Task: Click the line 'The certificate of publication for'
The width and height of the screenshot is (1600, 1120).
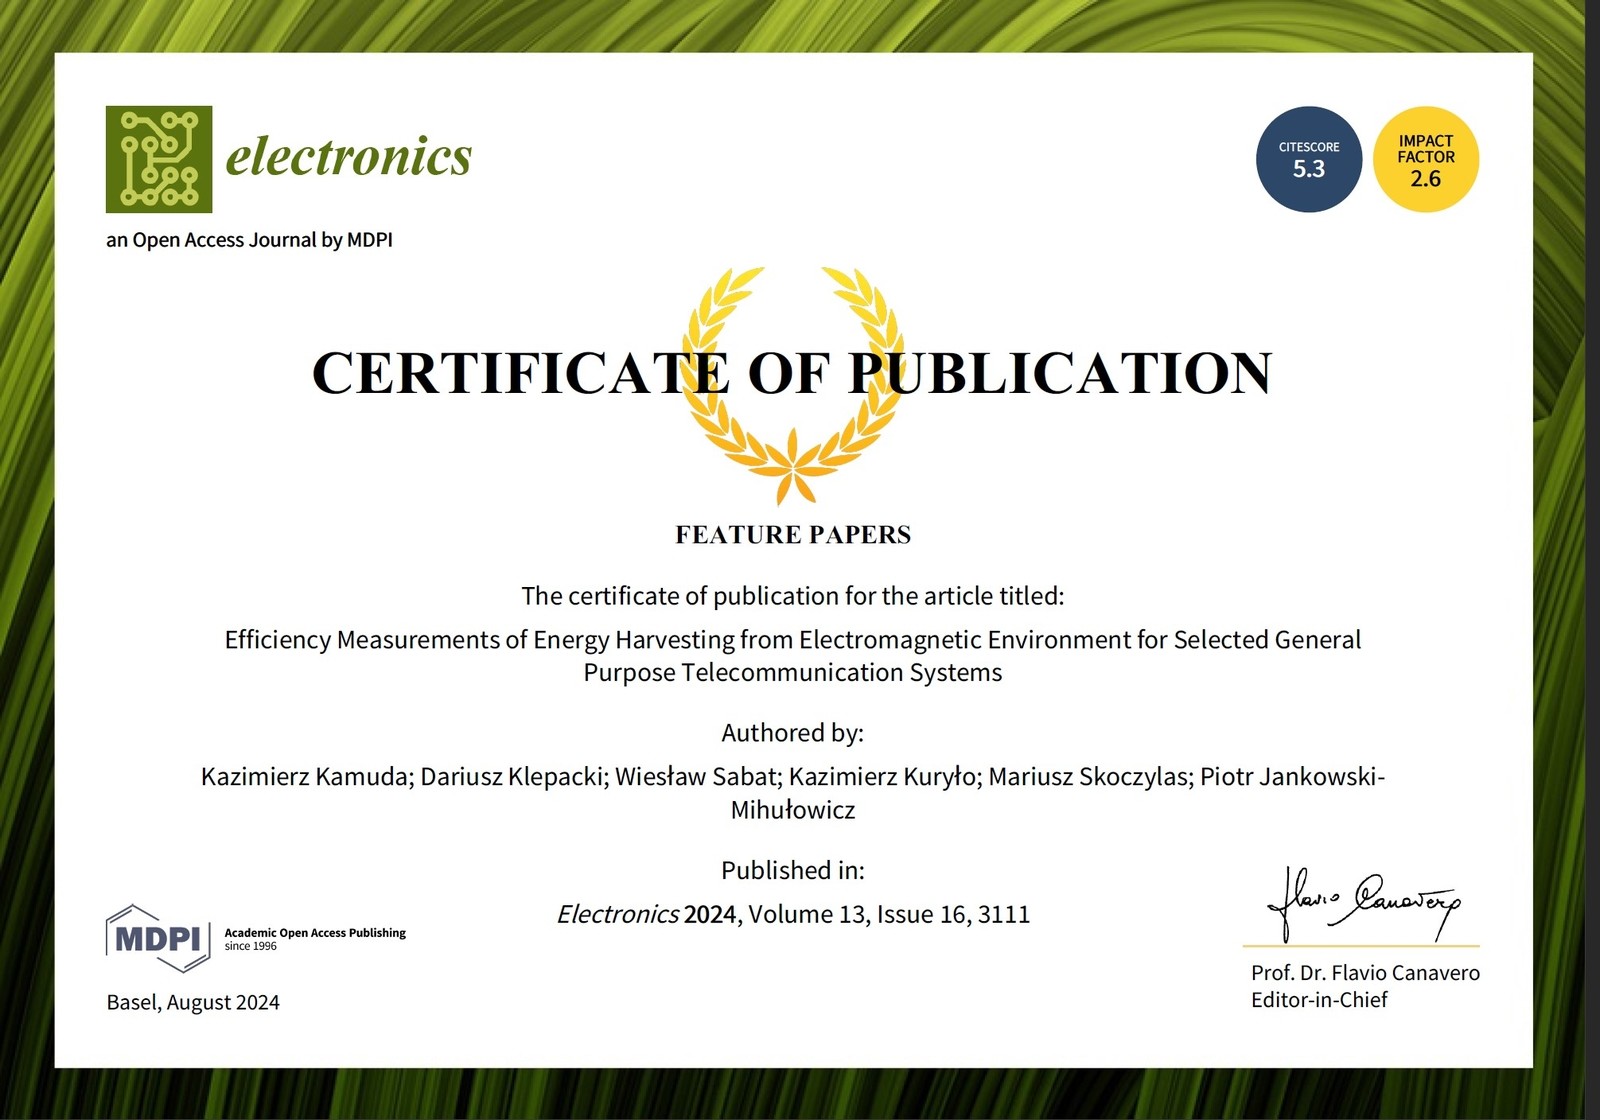Action: (x=792, y=596)
